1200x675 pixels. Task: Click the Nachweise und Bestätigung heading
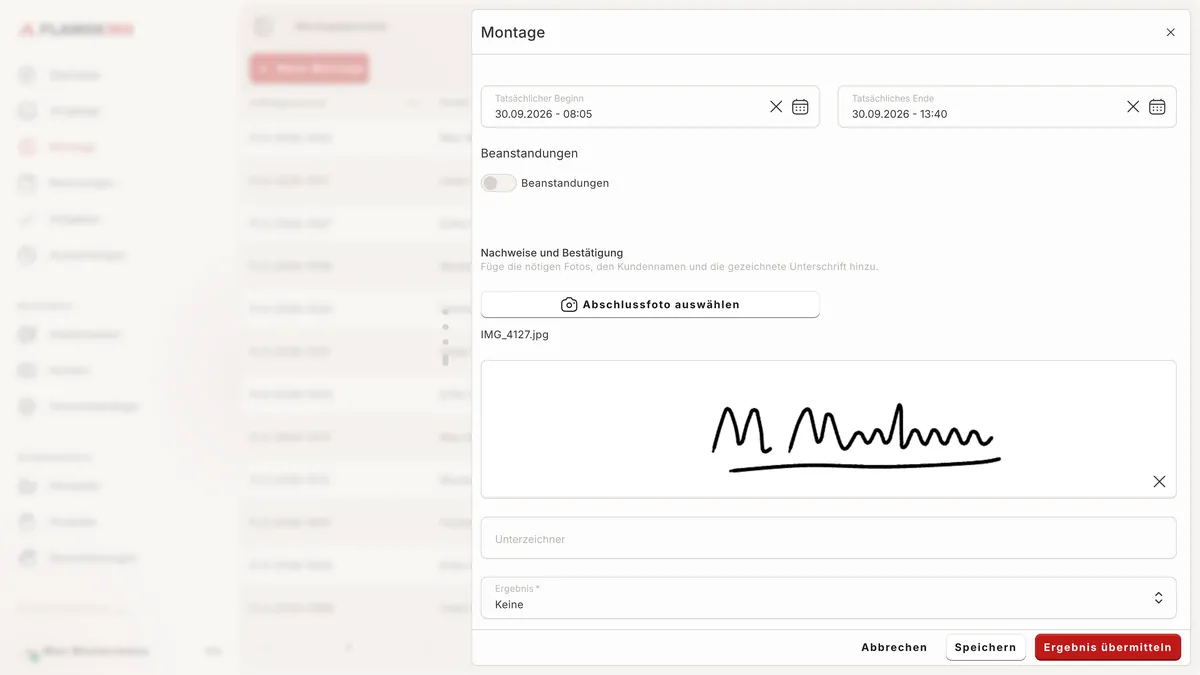552,253
